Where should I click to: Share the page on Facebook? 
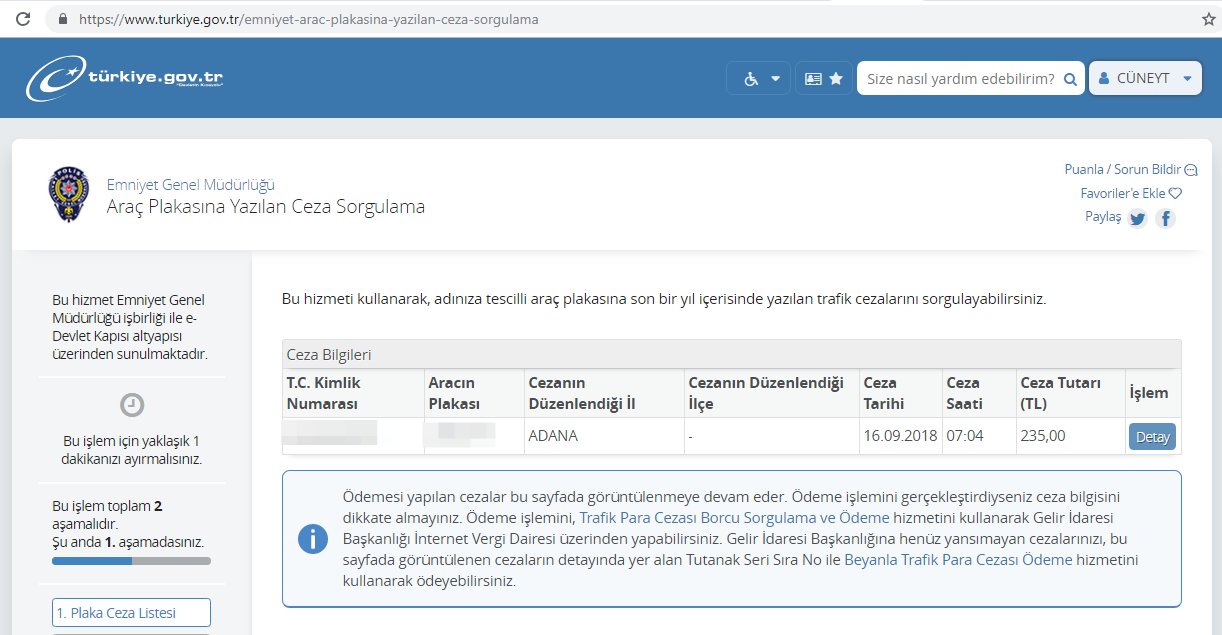tap(1165, 218)
